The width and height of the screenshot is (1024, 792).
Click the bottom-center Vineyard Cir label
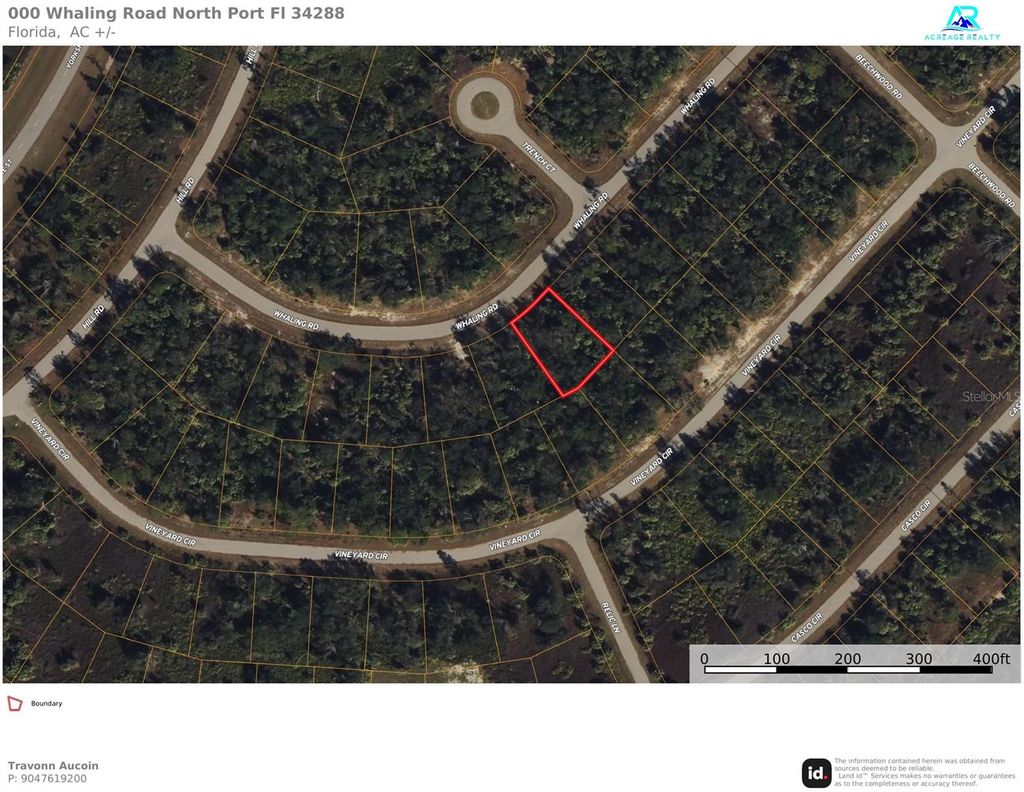tap(361, 555)
